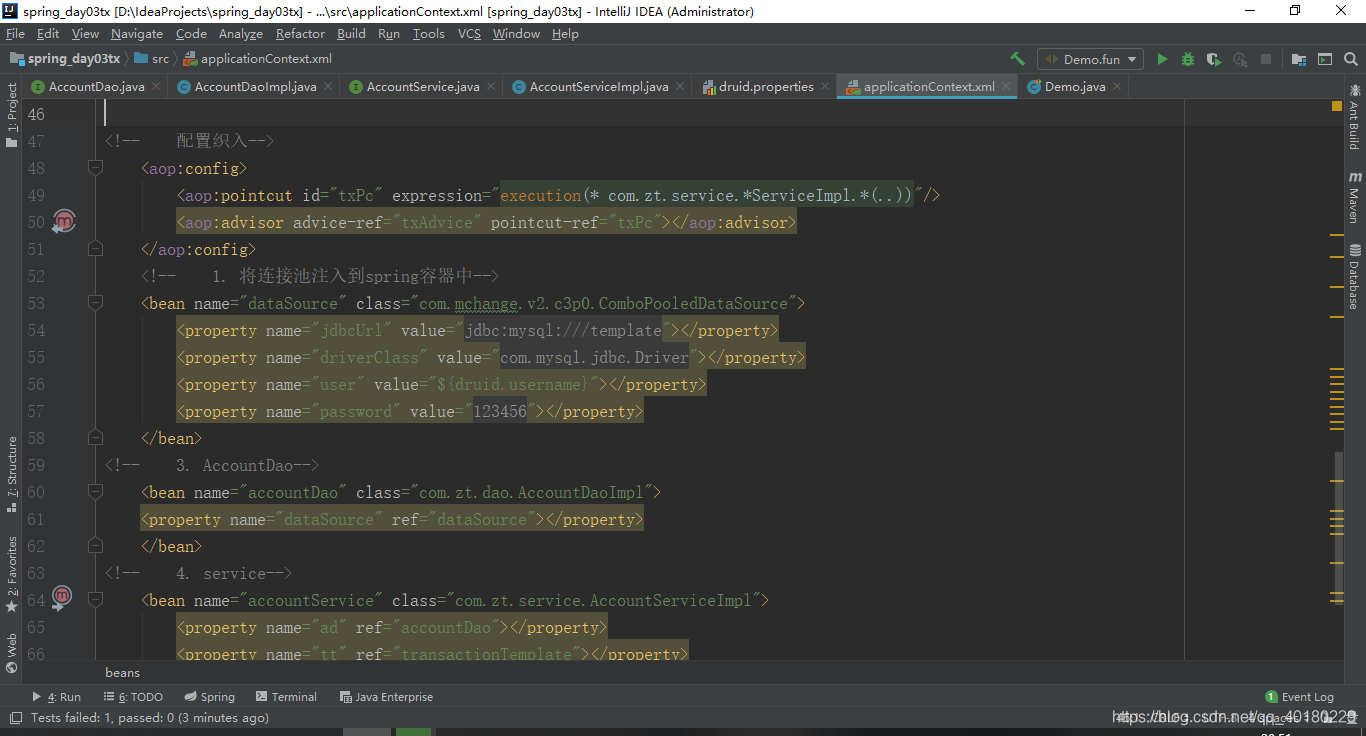Click fold end marker at line 58
1366x736 pixels.
point(95,438)
